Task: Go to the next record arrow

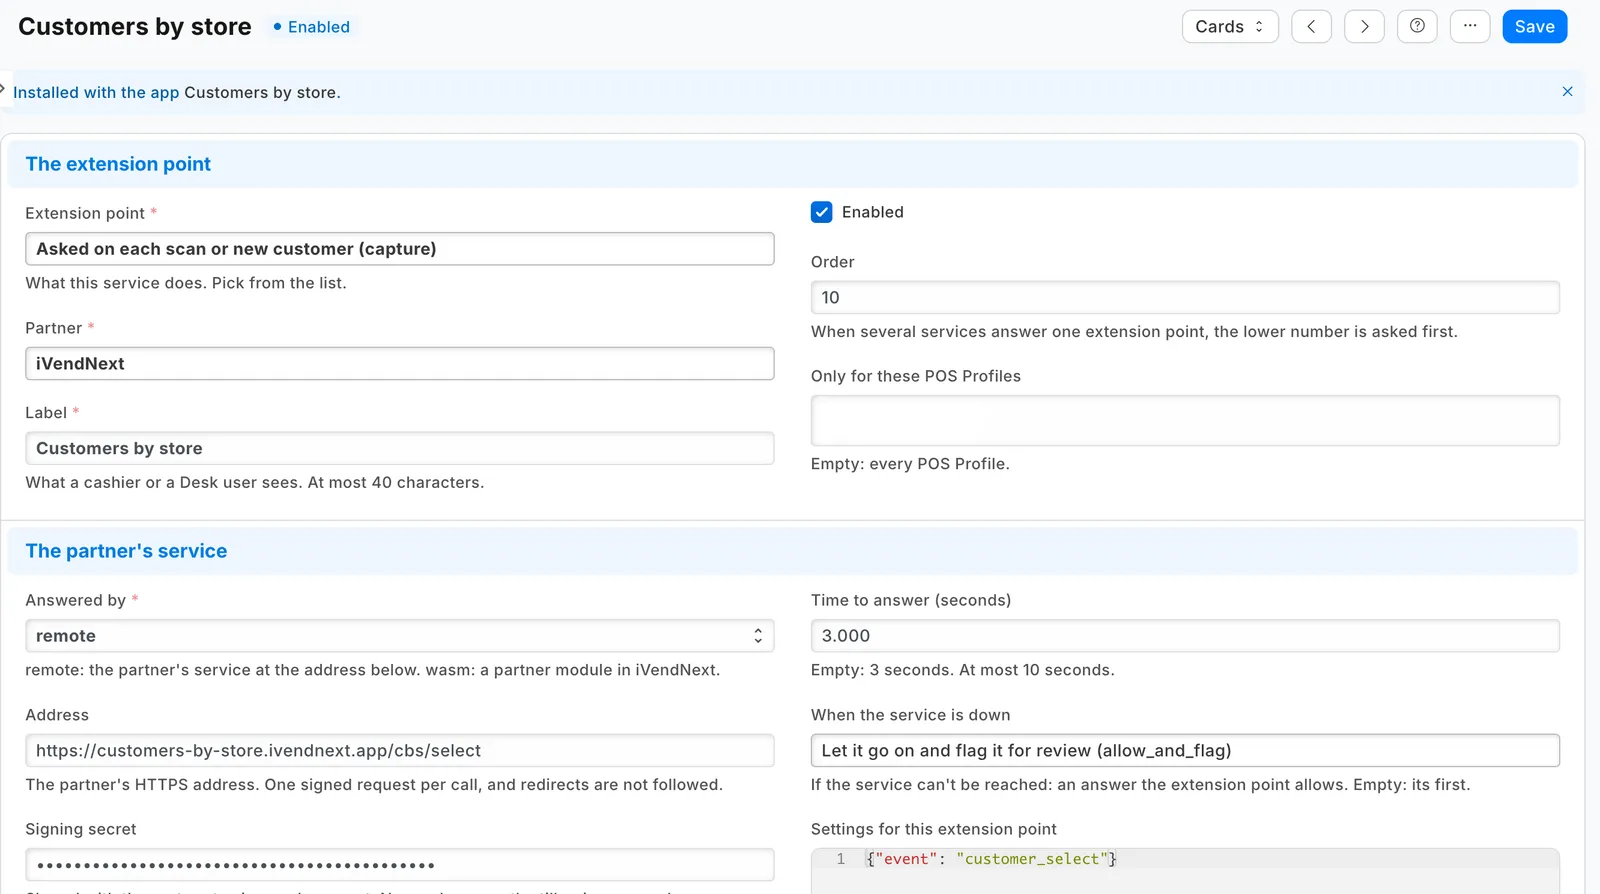Action: [1364, 27]
